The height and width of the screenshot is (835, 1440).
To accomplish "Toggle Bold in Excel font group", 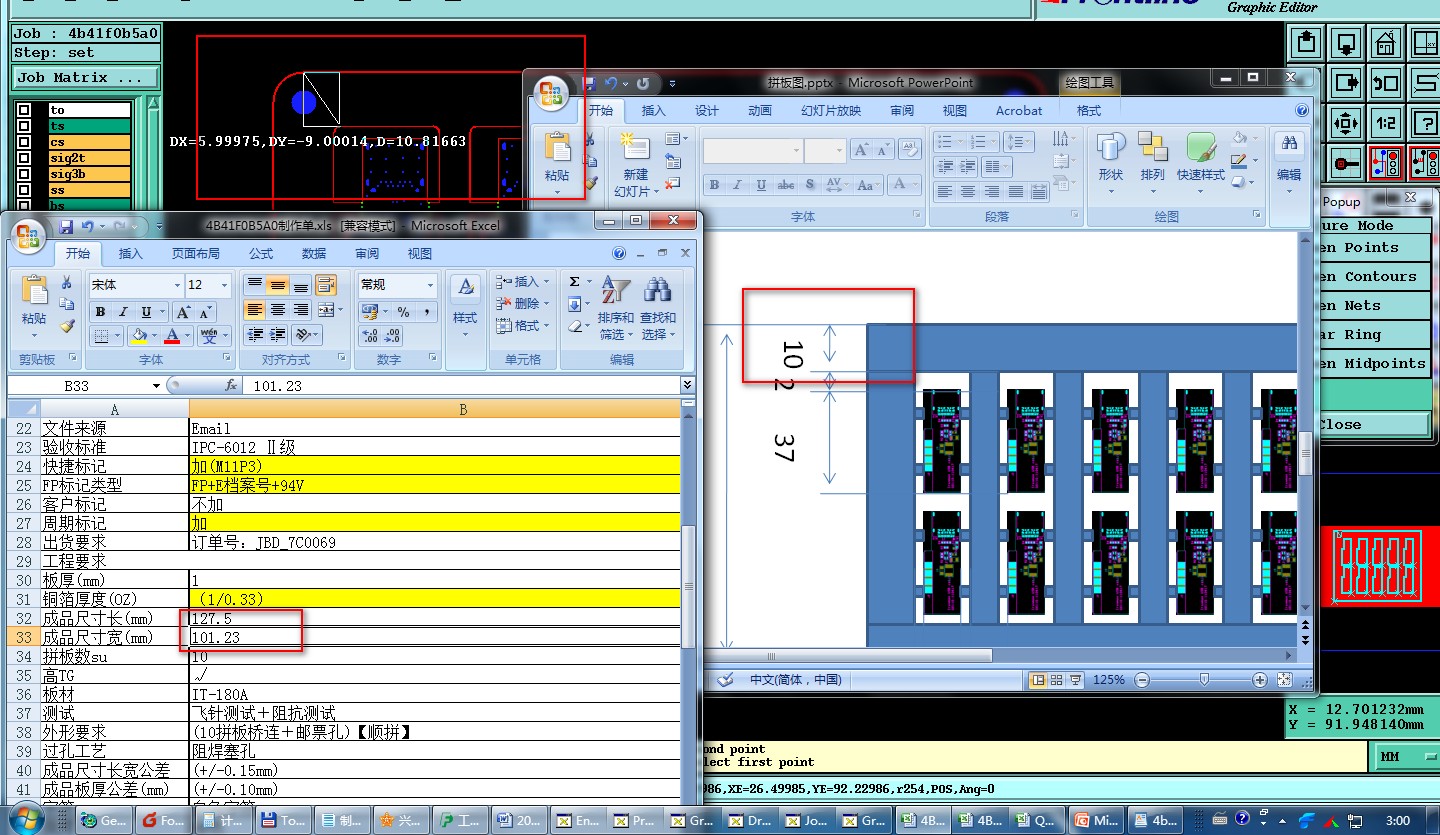I will click(100, 311).
